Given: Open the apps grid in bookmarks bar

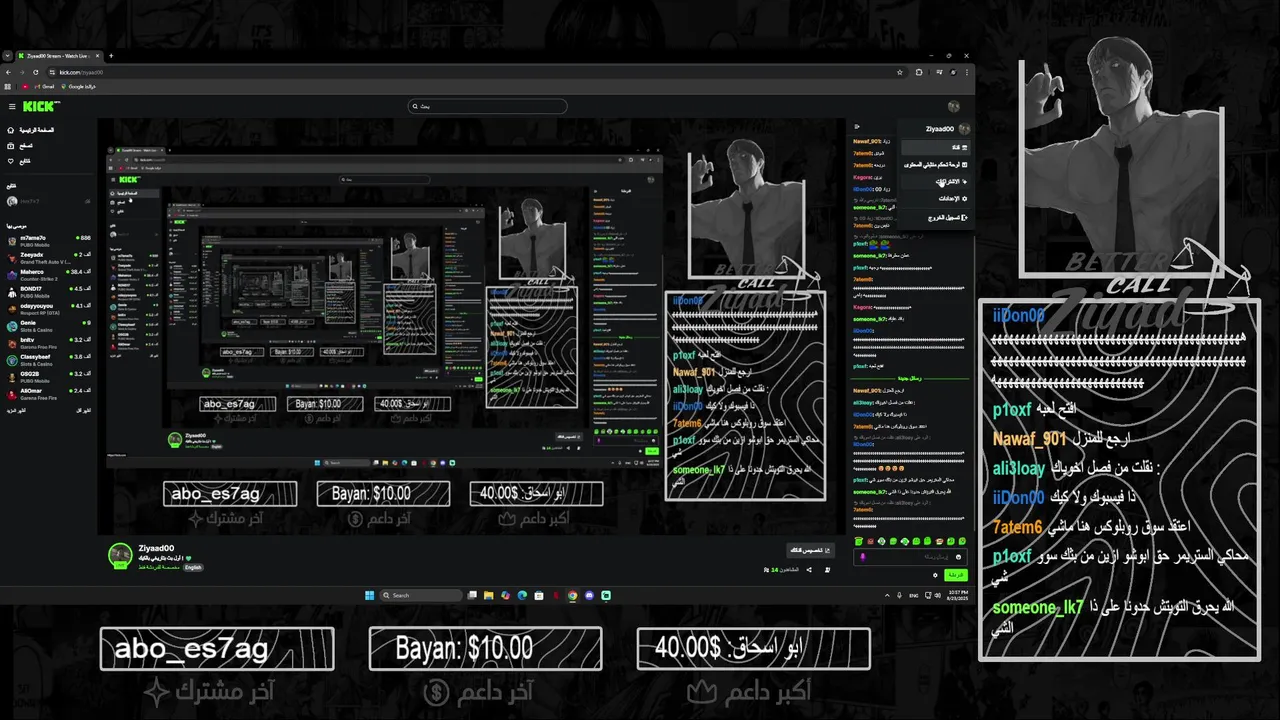Looking at the screenshot, I should click(x=7, y=87).
